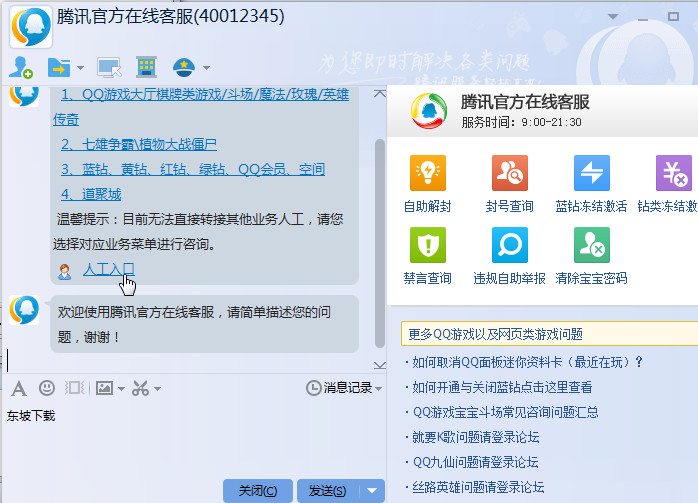This screenshot has height=503, width=698.
Task: Open the emoji smiley picker
Action: click(x=47, y=388)
